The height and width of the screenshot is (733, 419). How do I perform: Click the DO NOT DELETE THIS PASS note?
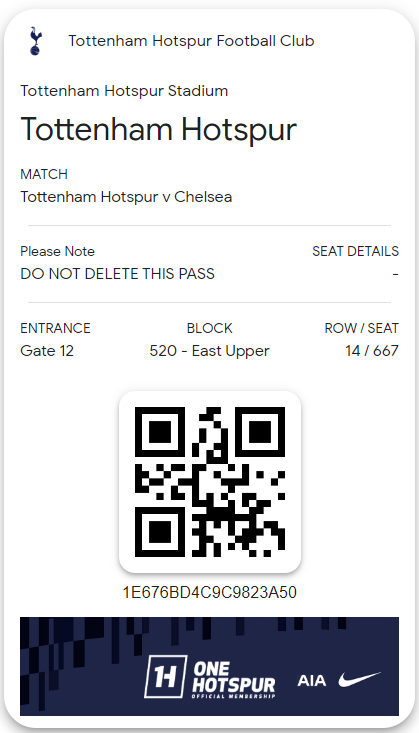[x=117, y=273]
